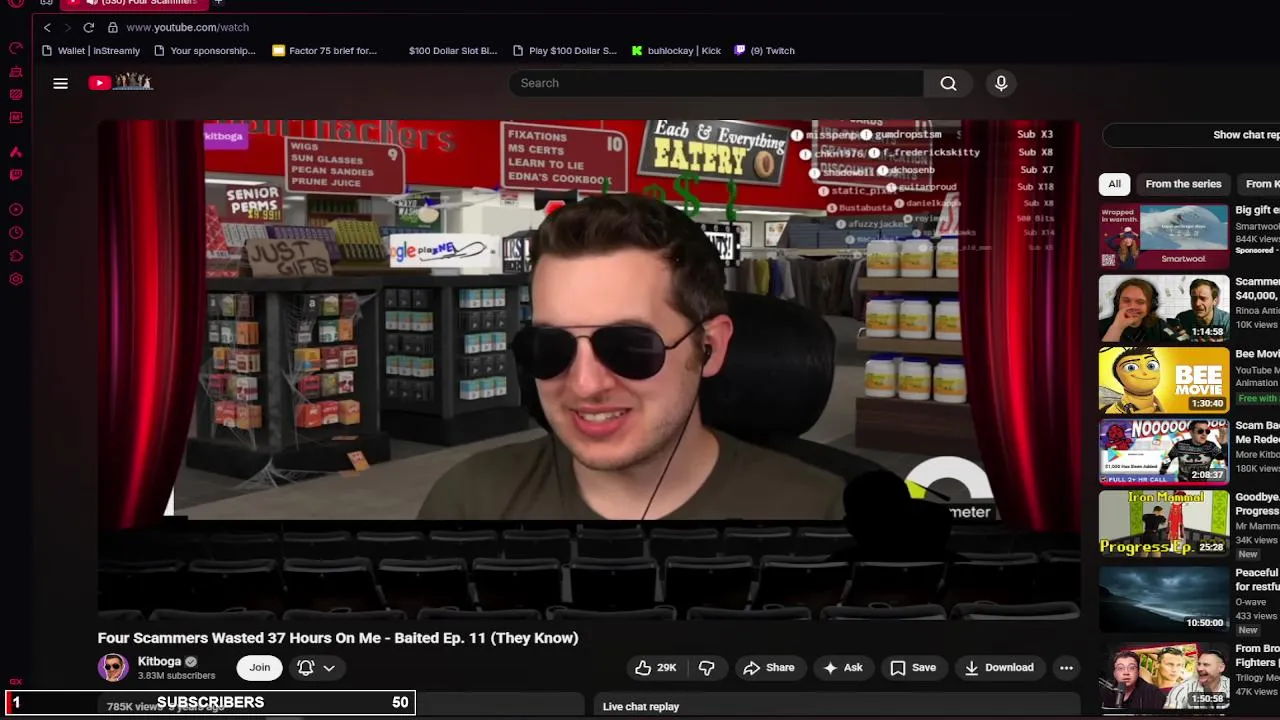Open the 1:14:58 scammers video thumbnail
This screenshot has height=720, width=1280.
(x=1164, y=308)
